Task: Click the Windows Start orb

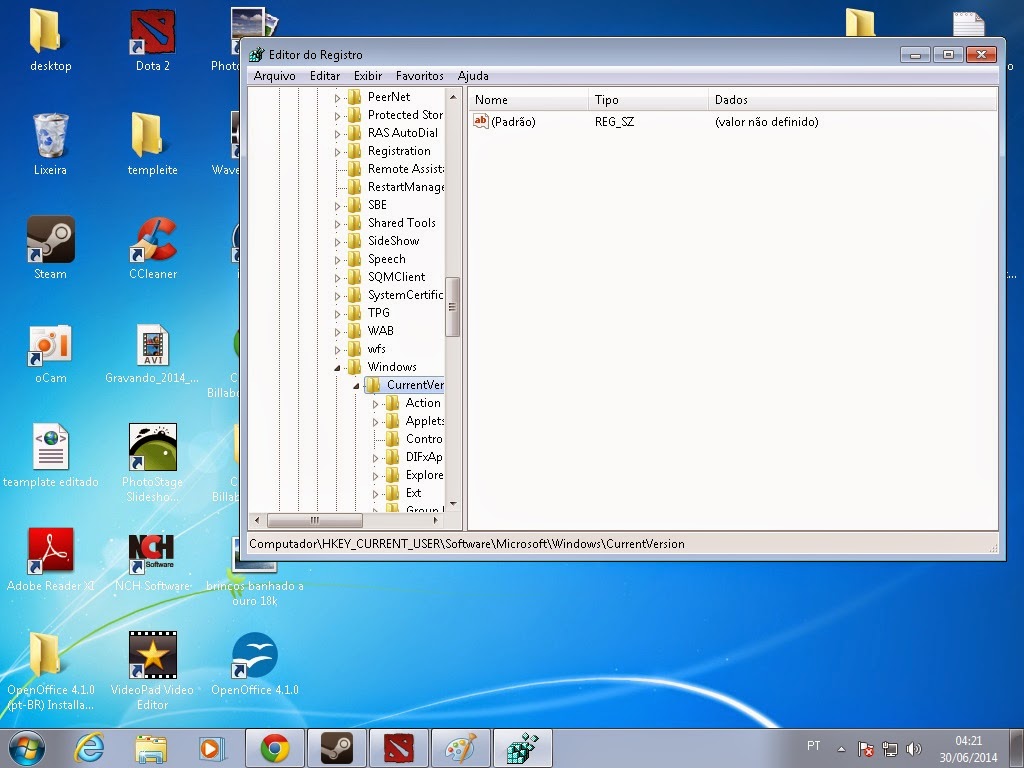Action: 27,748
